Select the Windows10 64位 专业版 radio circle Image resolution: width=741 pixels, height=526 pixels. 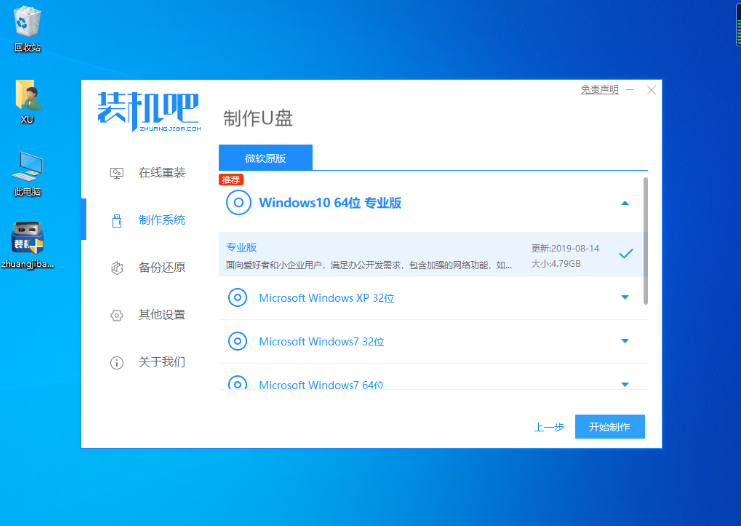(x=238, y=203)
